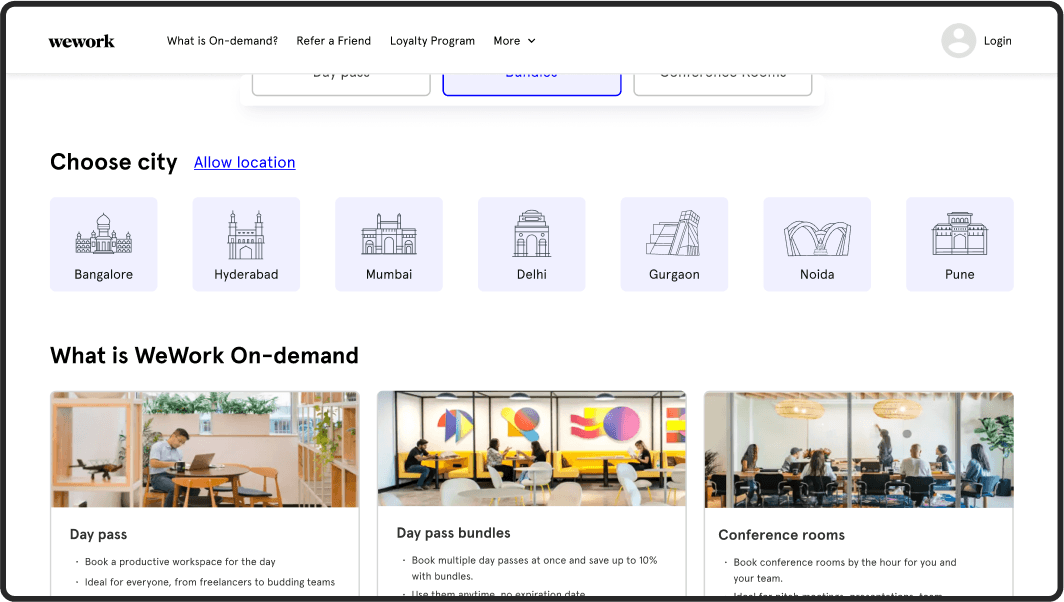
Task: Go to Loyalty Program
Action: click(x=432, y=41)
